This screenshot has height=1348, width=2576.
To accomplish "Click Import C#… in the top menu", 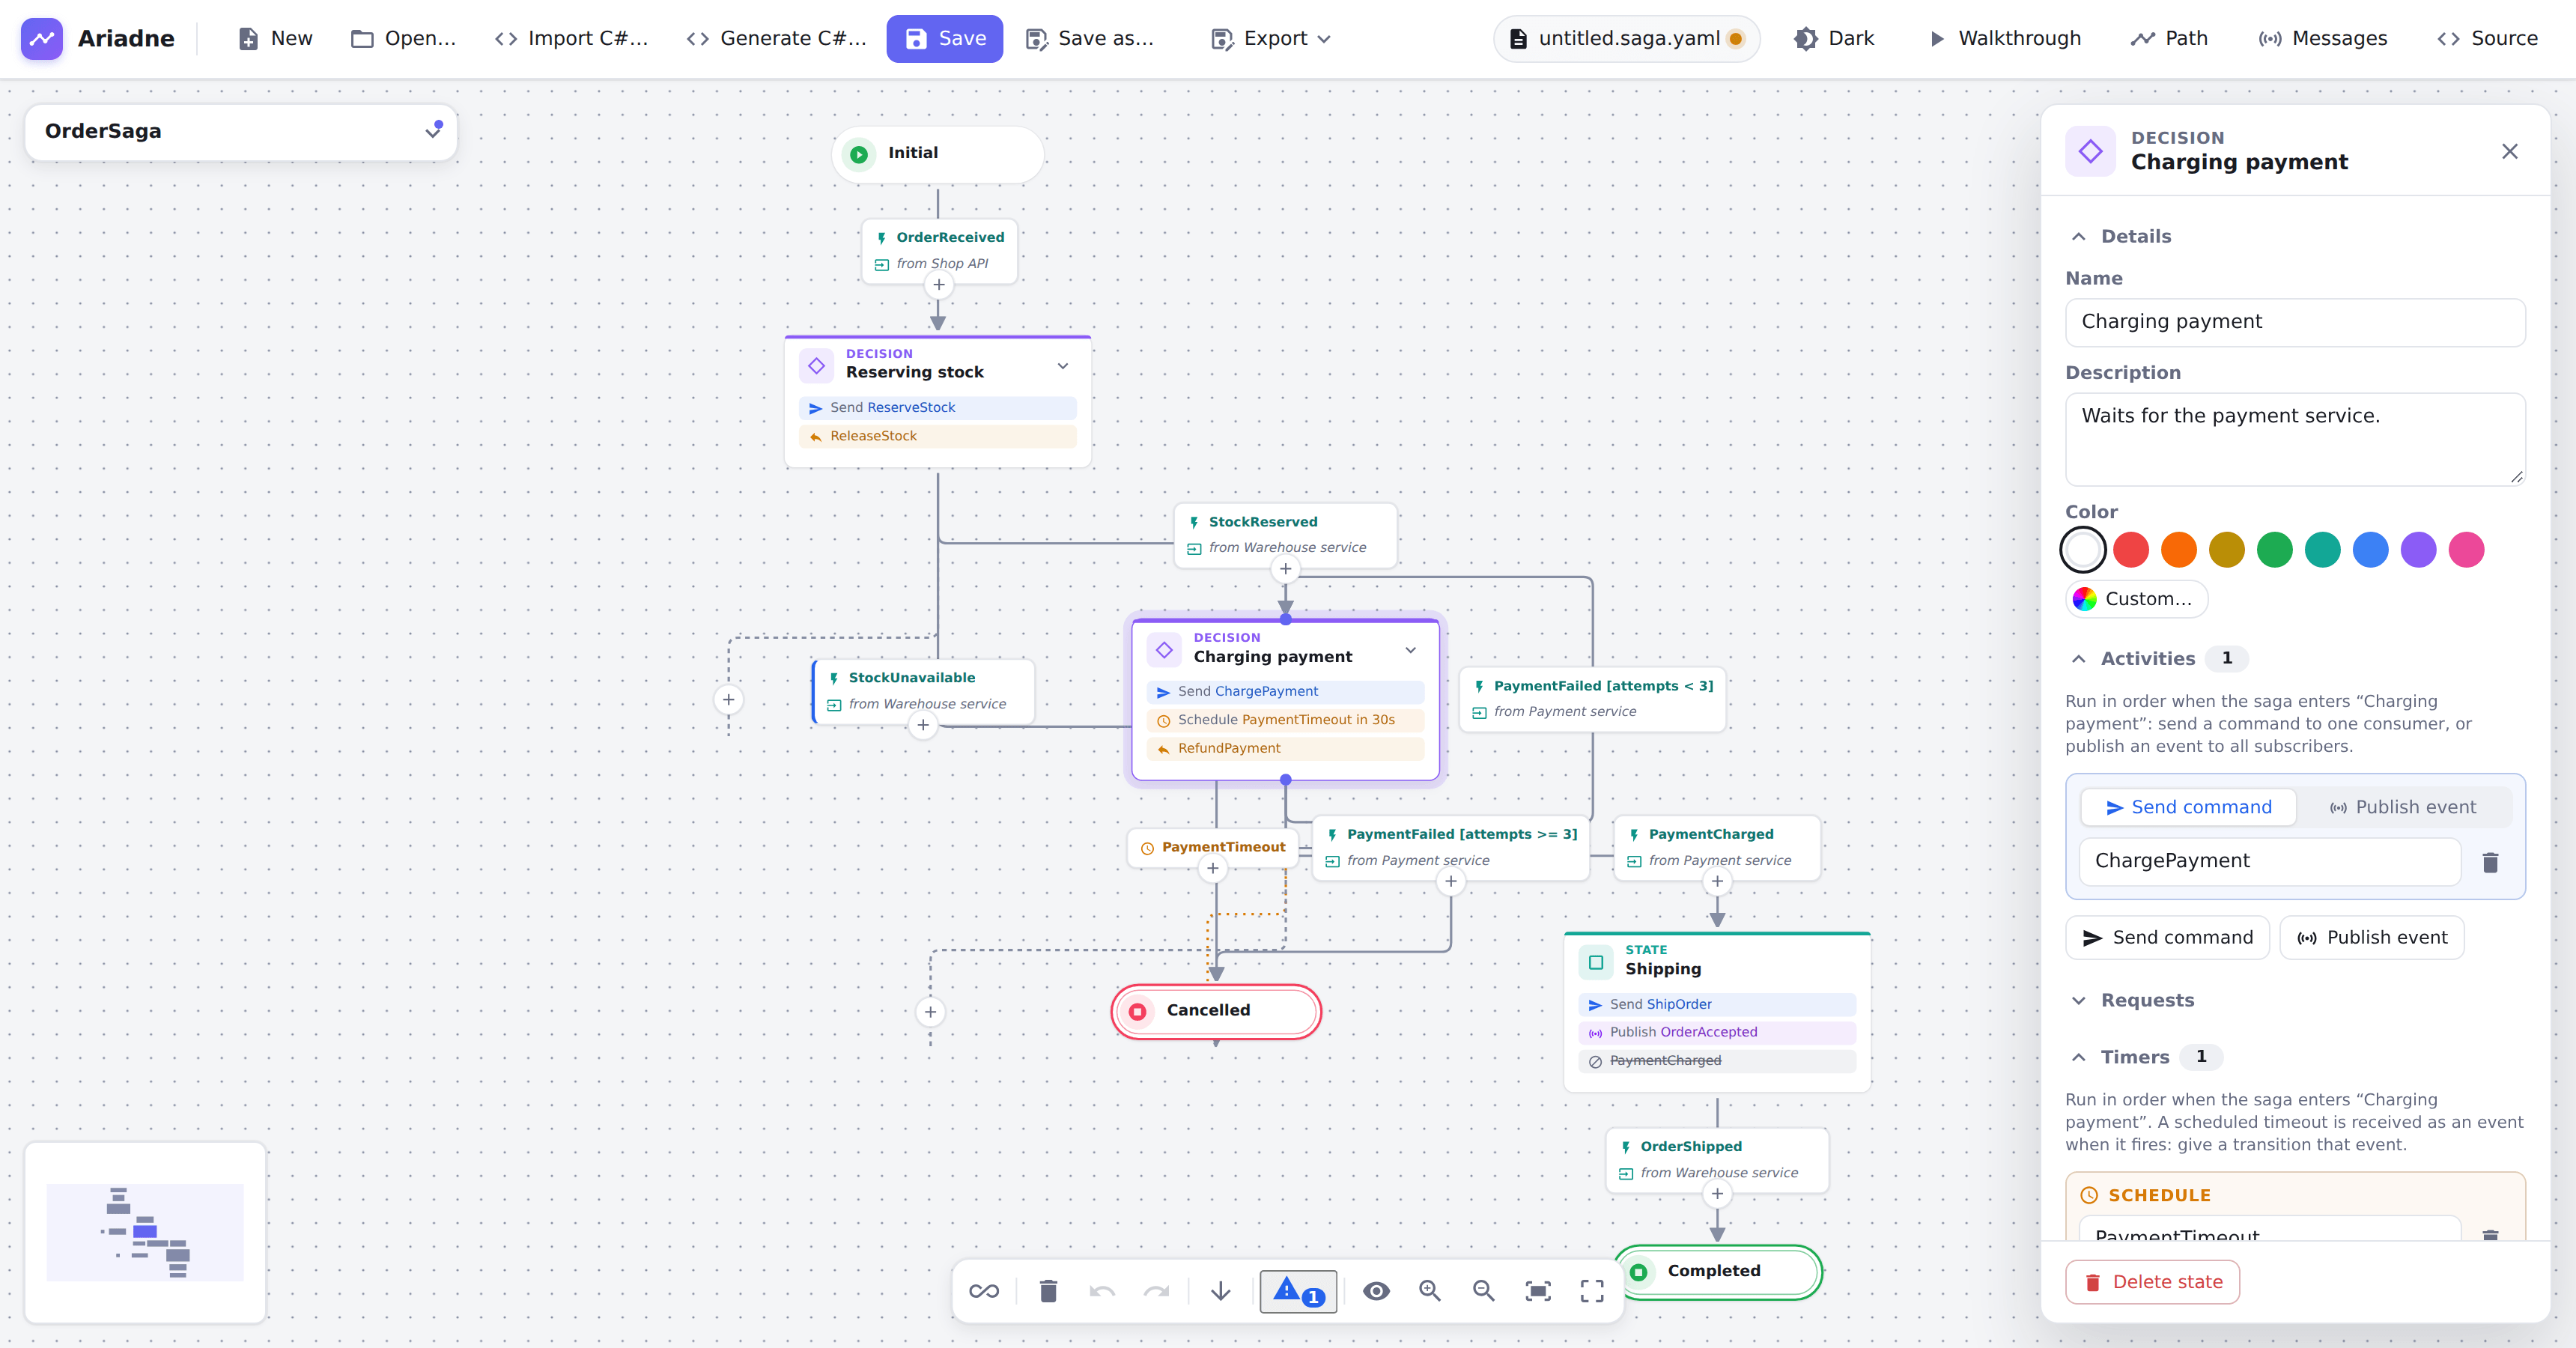I will [x=571, y=38].
